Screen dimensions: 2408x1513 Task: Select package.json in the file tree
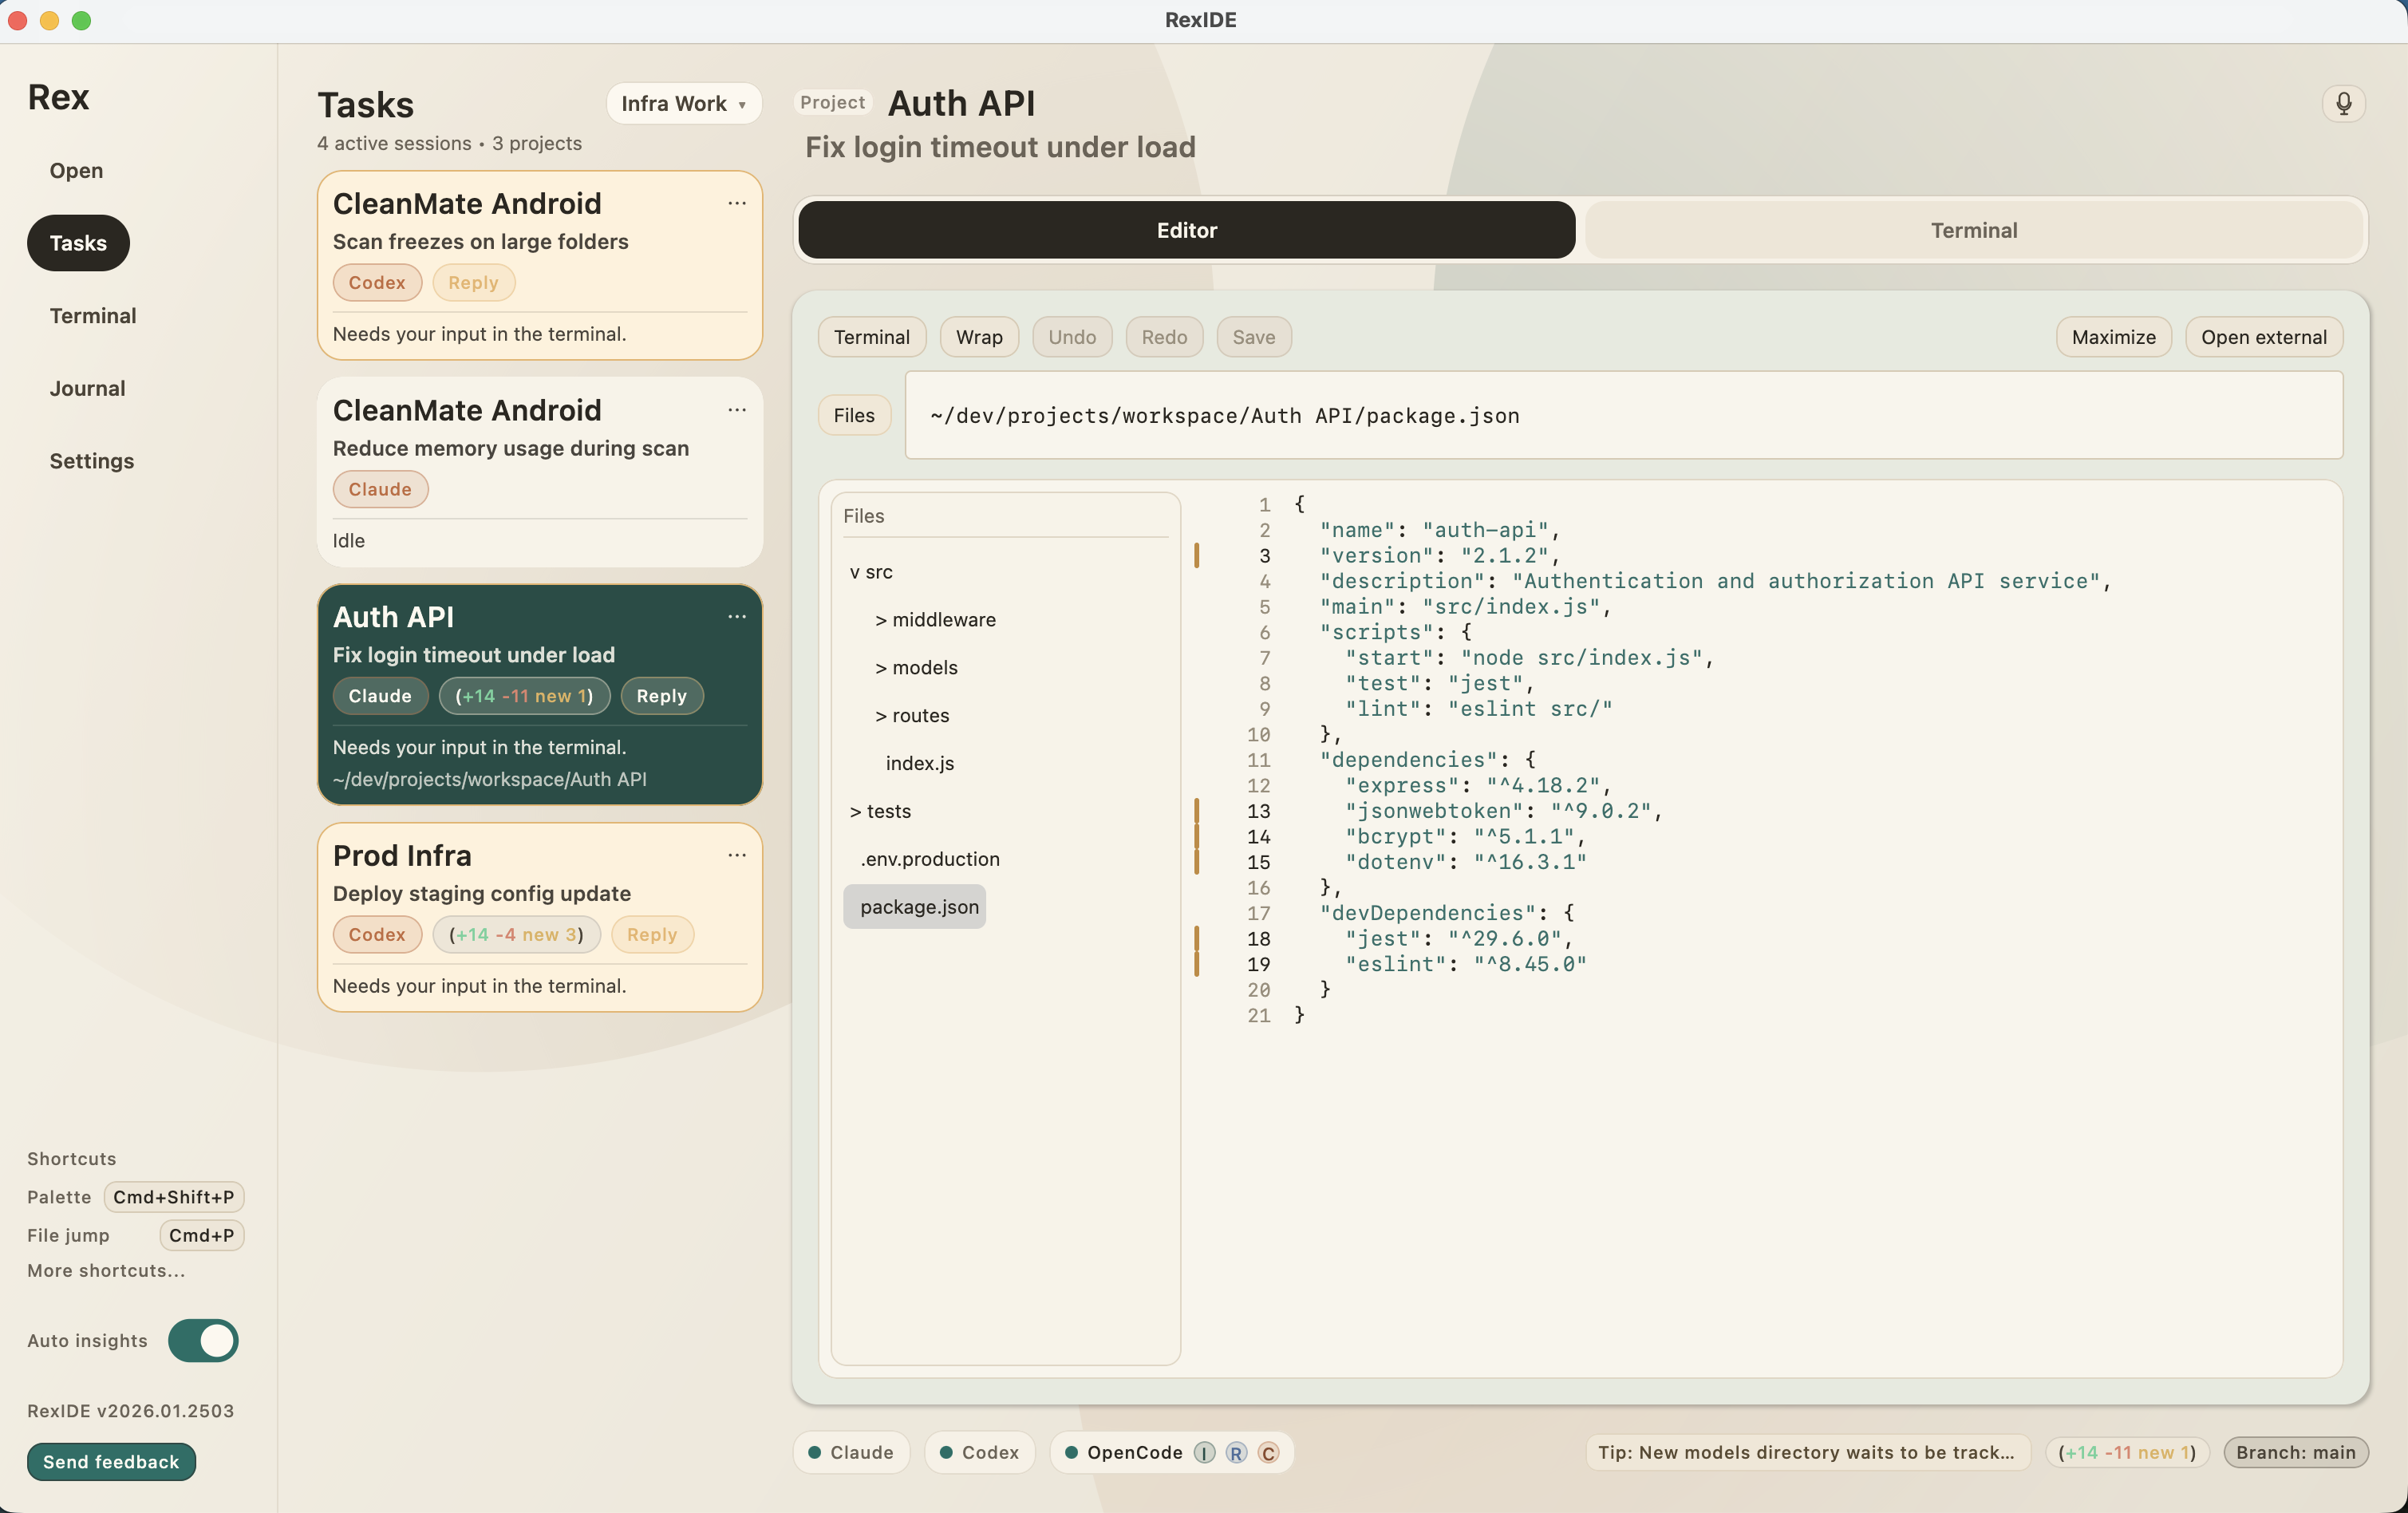tap(914, 906)
